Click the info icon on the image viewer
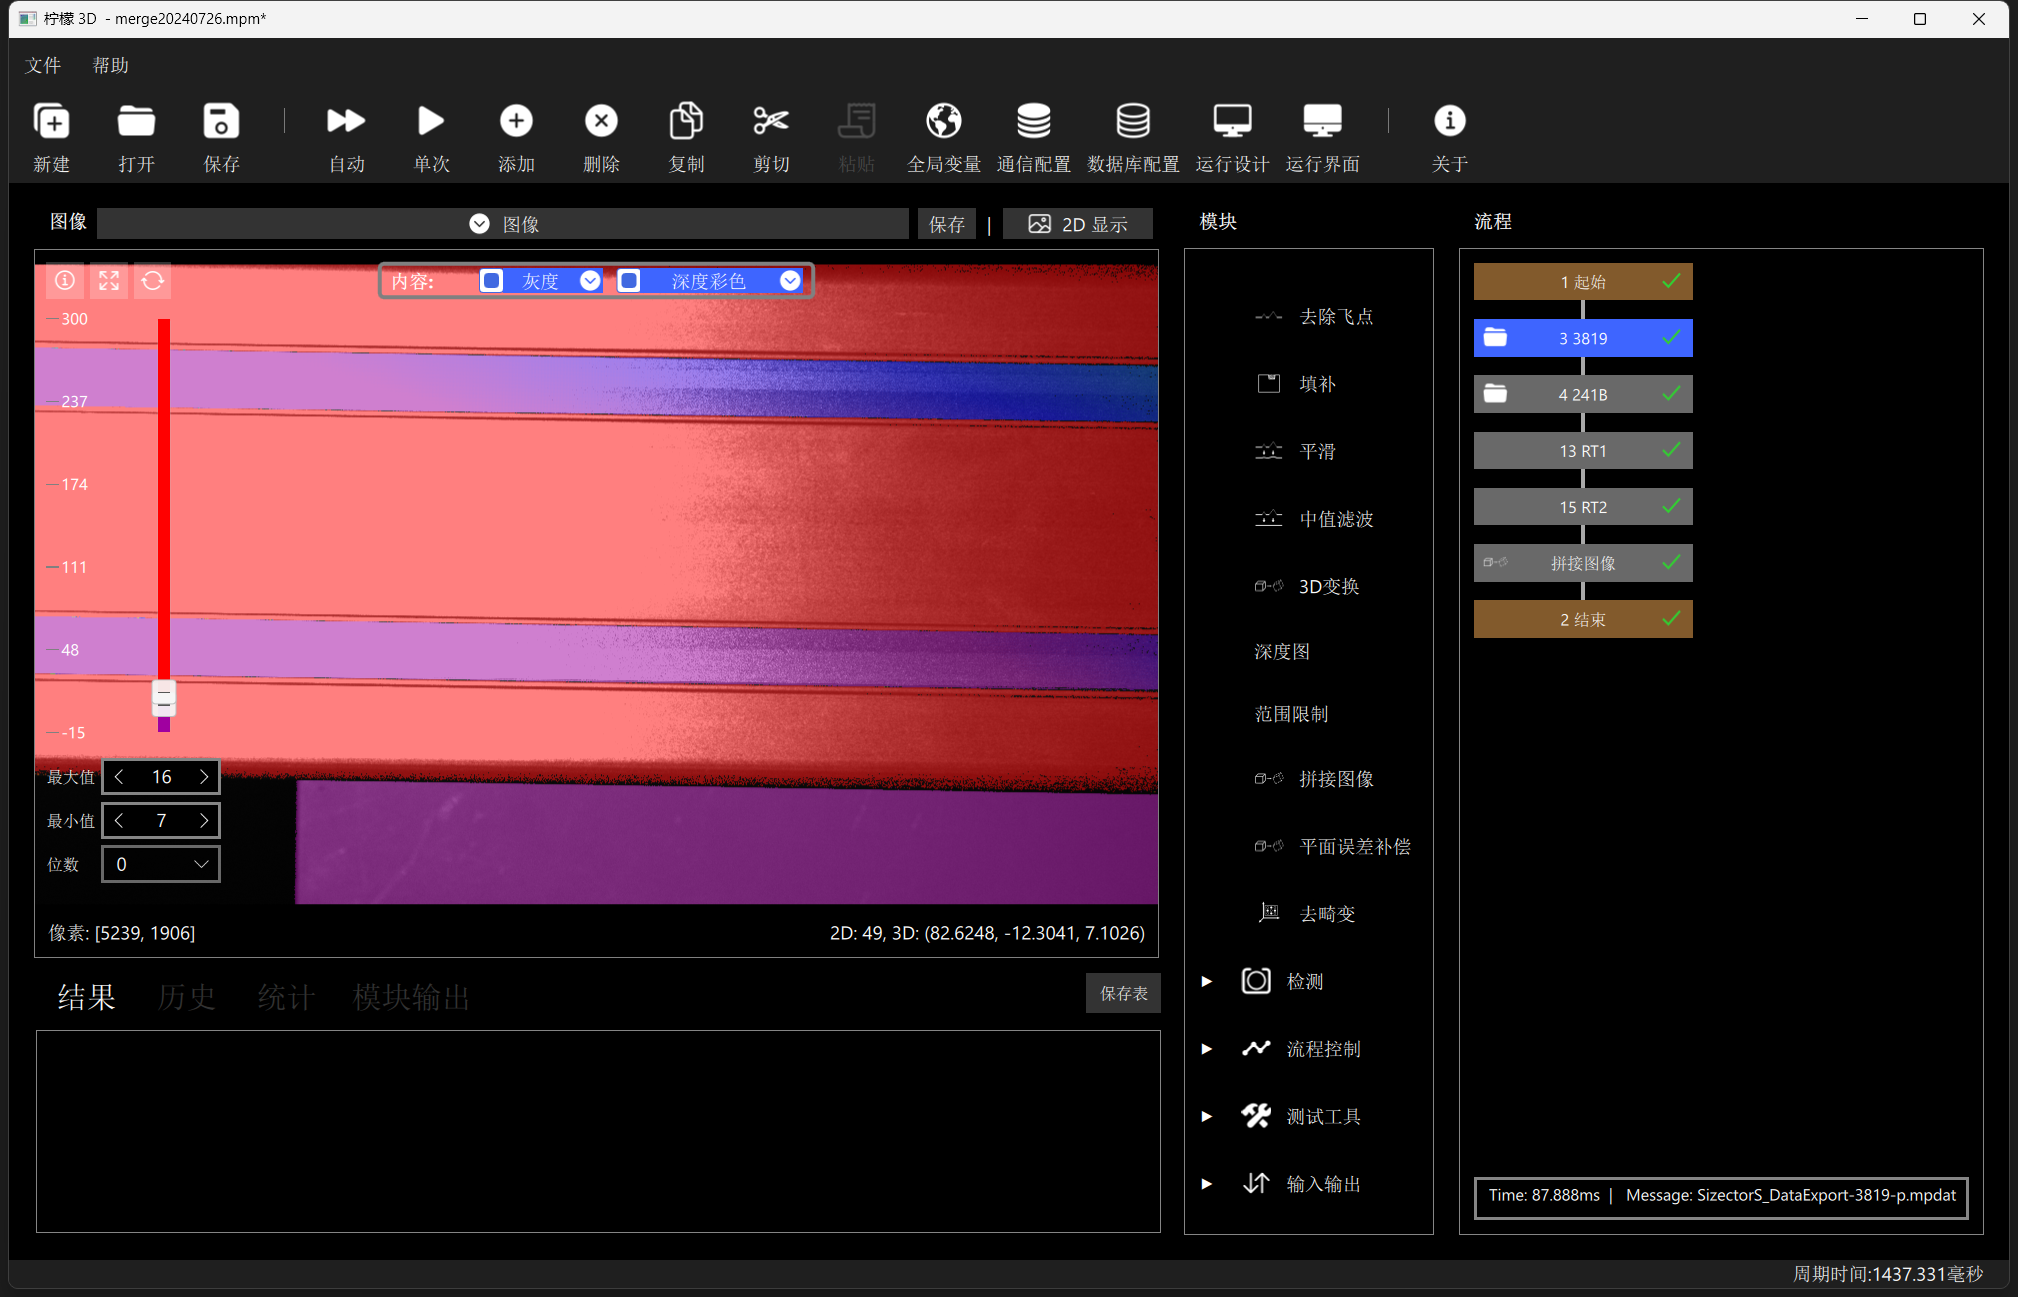The width and height of the screenshot is (2018, 1297). 65,281
